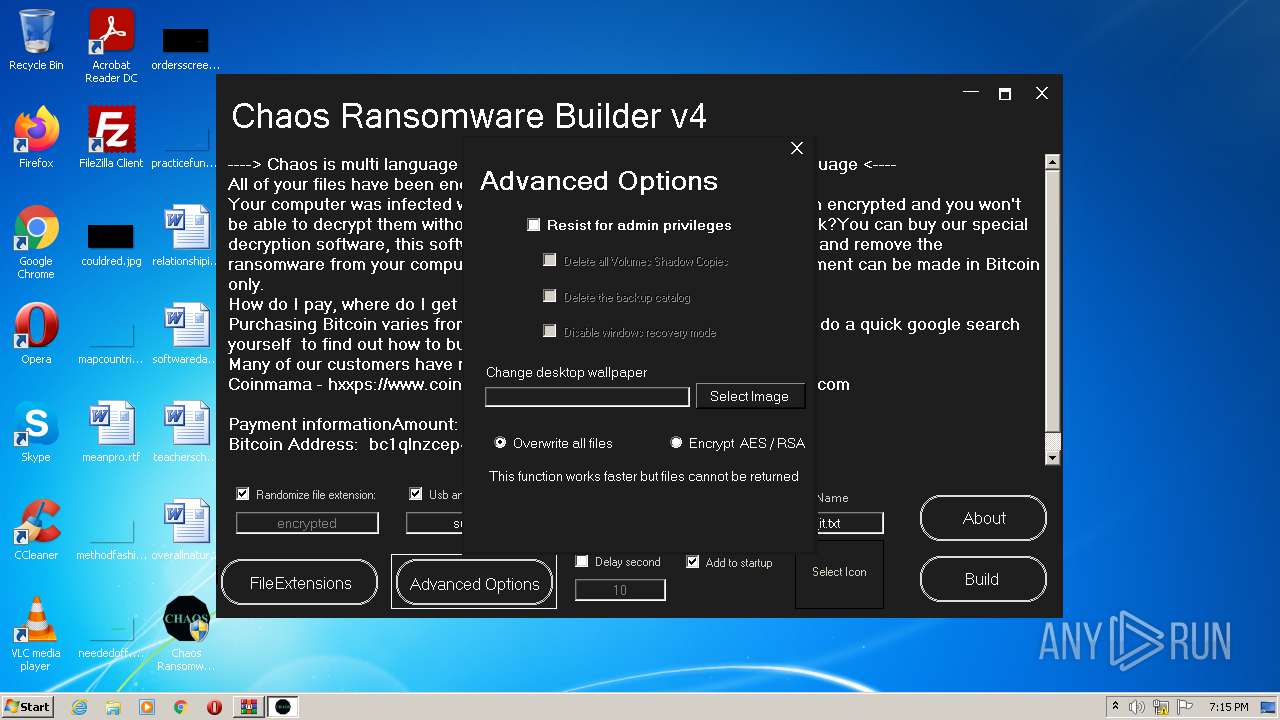Viewport: 1280px width, 720px height.
Task: Click the Advanced Options button
Action: click(x=474, y=584)
